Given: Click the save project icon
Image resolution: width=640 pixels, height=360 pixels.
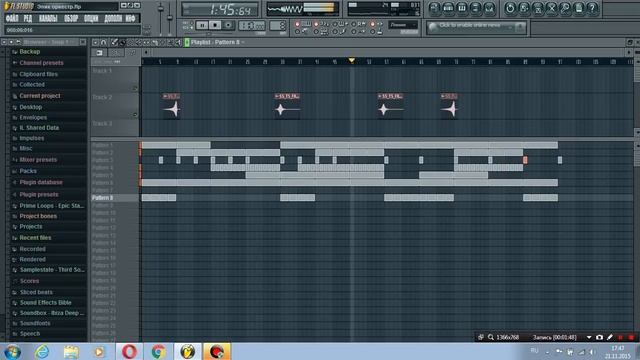Looking at the screenshot, I should 524,8.
